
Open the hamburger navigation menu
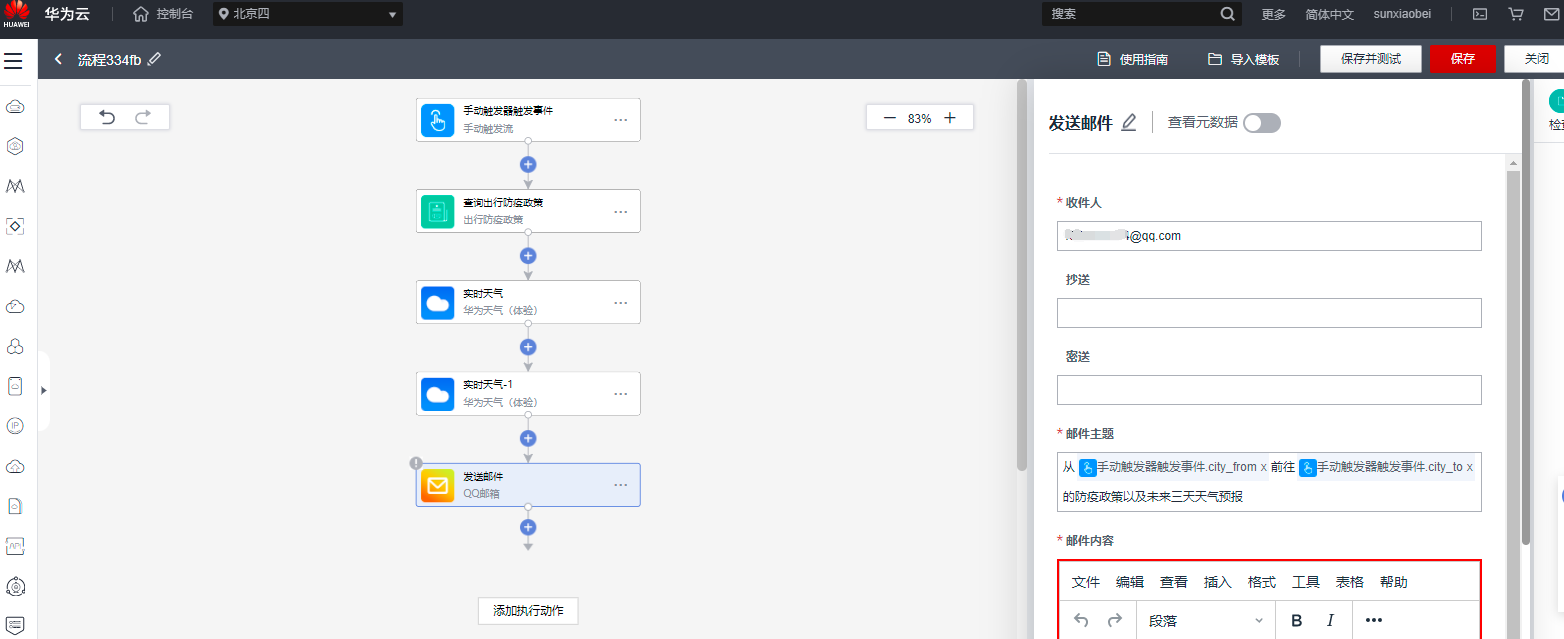coord(13,62)
